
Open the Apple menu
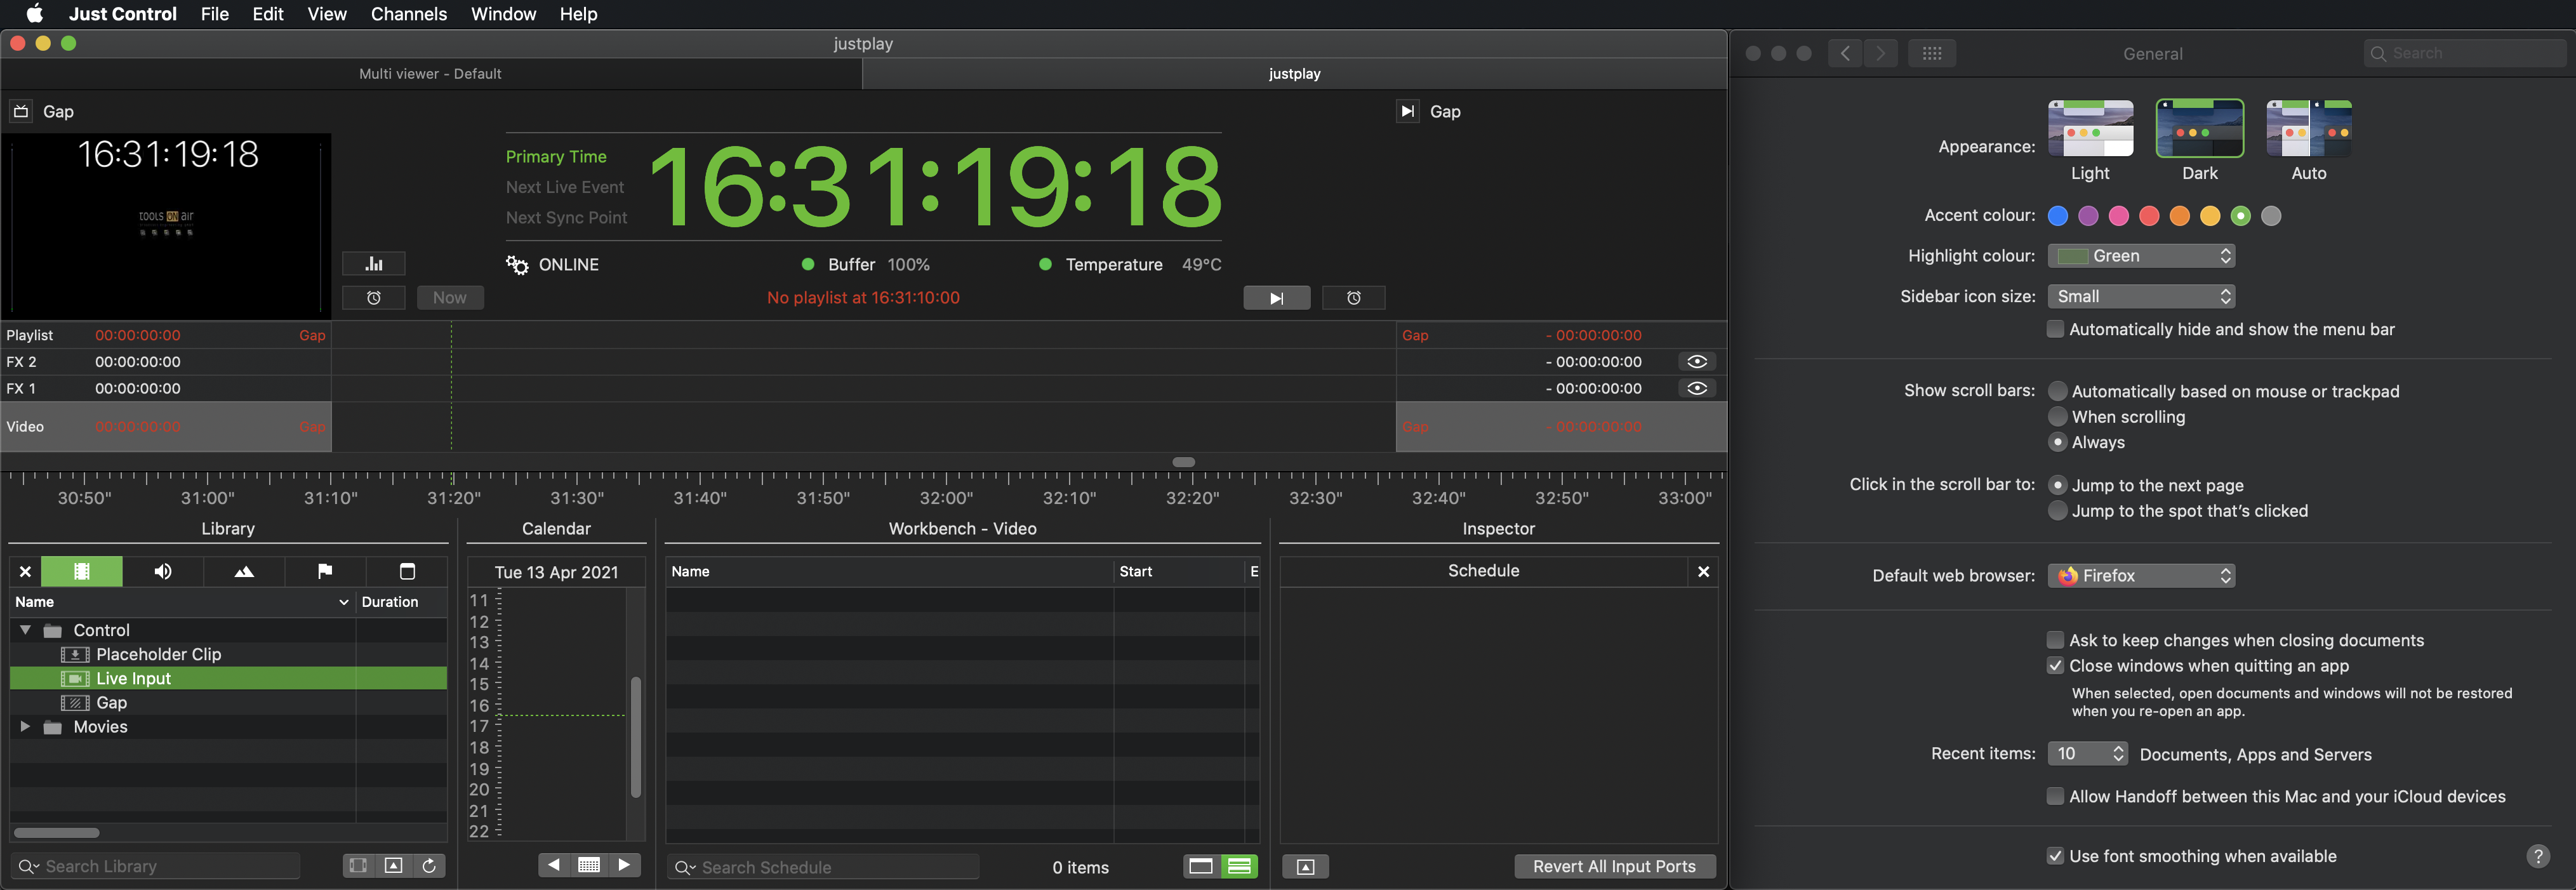[34, 14]
